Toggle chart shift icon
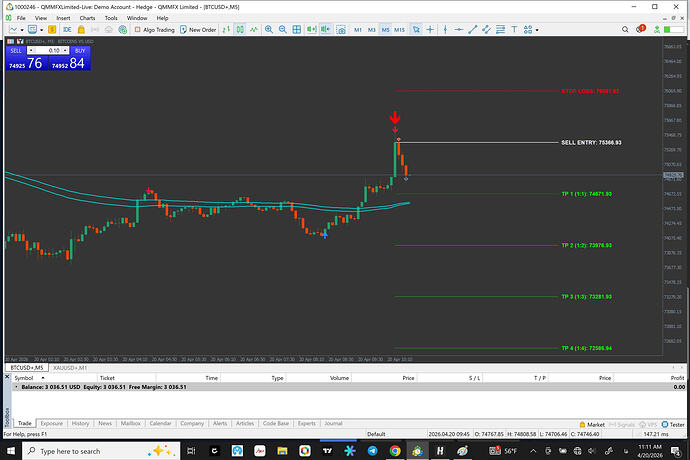Screen dimensions: 690x460 pos(326,29)
